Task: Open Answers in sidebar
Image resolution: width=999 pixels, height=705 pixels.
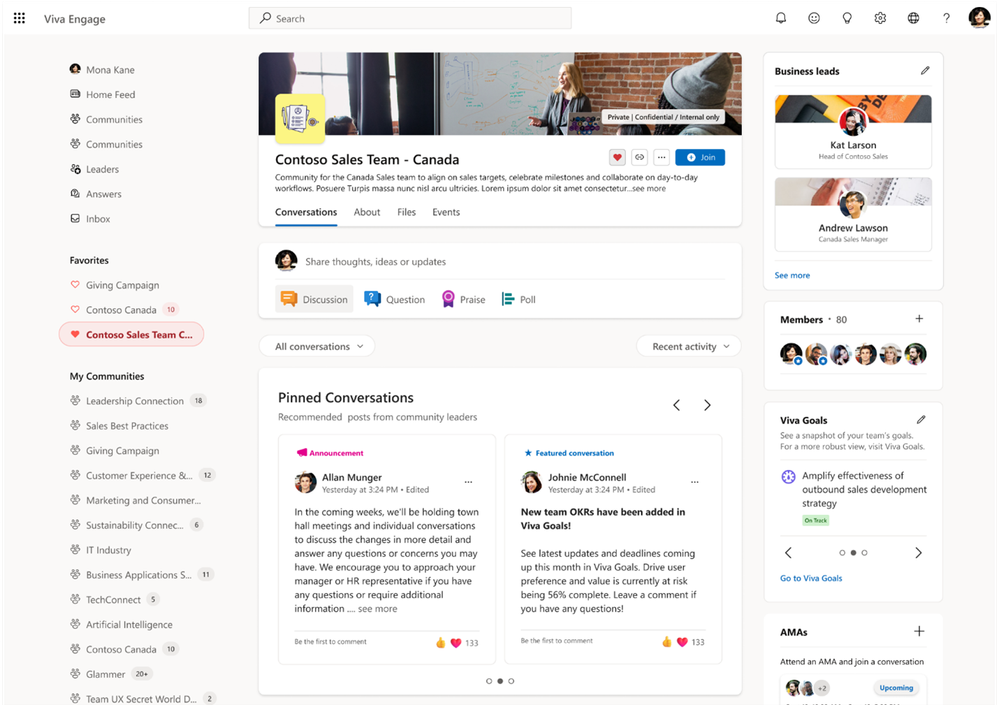Action: click(x=96, y=194)
